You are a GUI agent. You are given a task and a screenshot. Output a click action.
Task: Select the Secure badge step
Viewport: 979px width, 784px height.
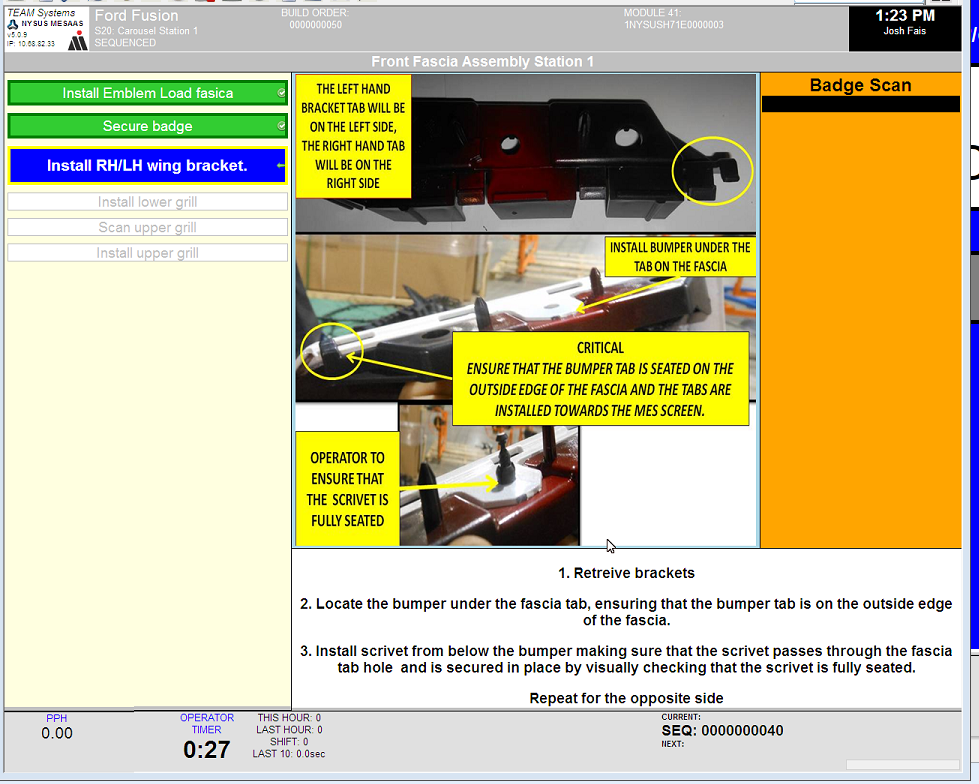point(147,126)
